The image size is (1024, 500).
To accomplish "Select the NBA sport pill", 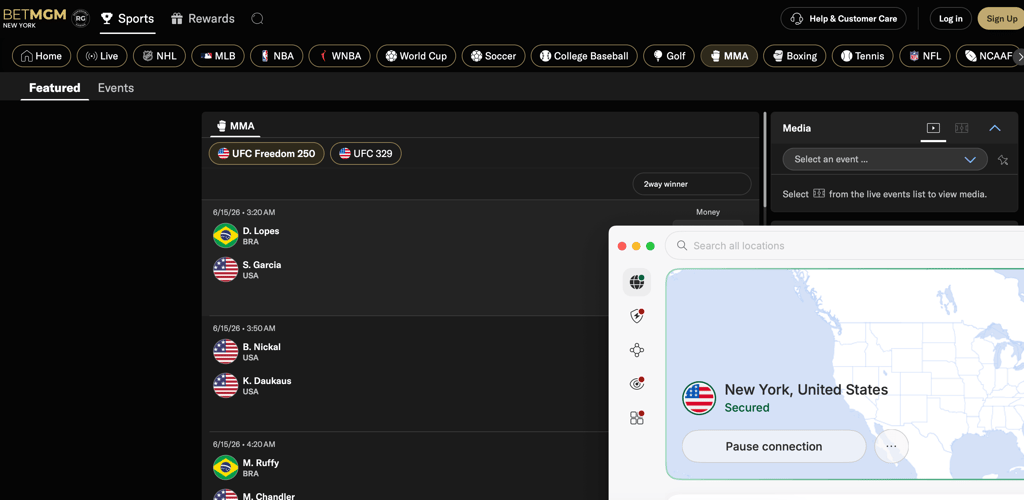I will tap(277, 56).
